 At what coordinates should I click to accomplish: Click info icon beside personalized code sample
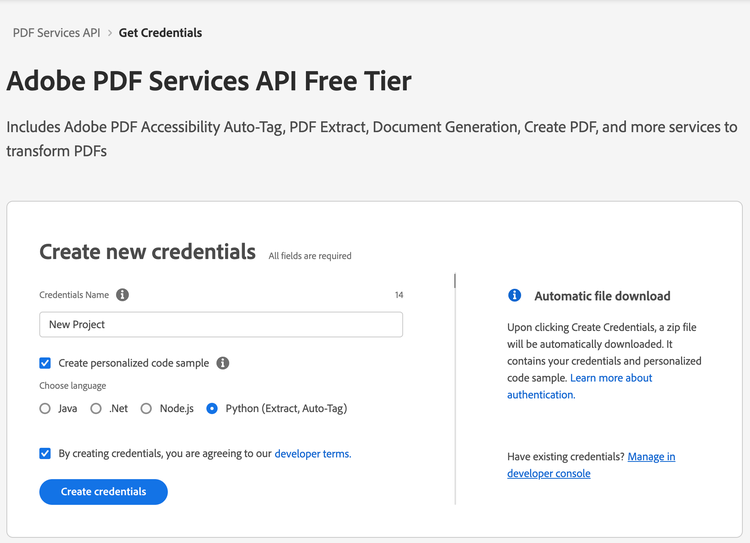pos(223,363)
